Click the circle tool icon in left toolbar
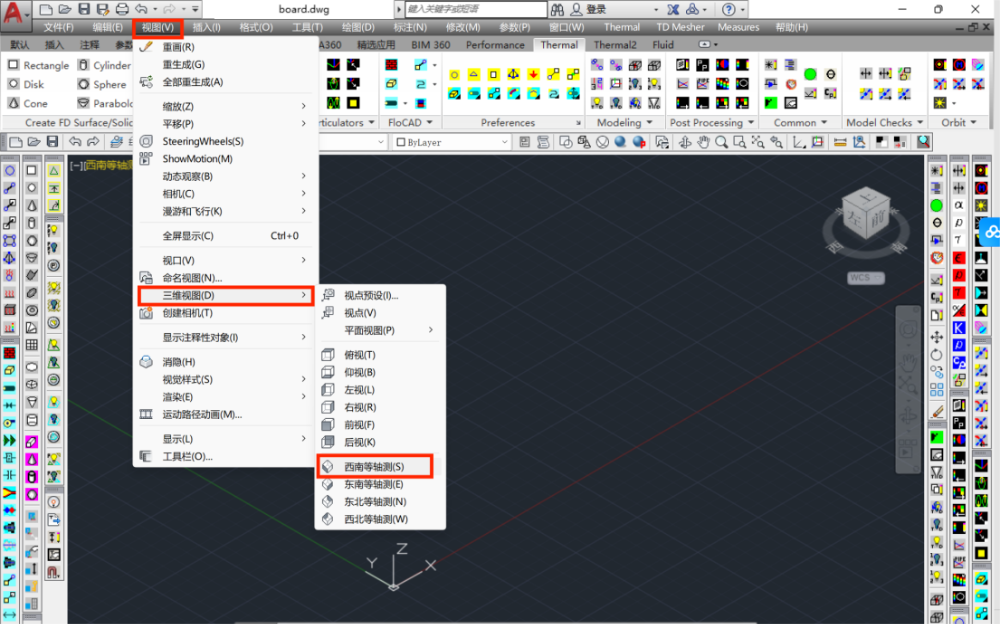 click(10, 170)
